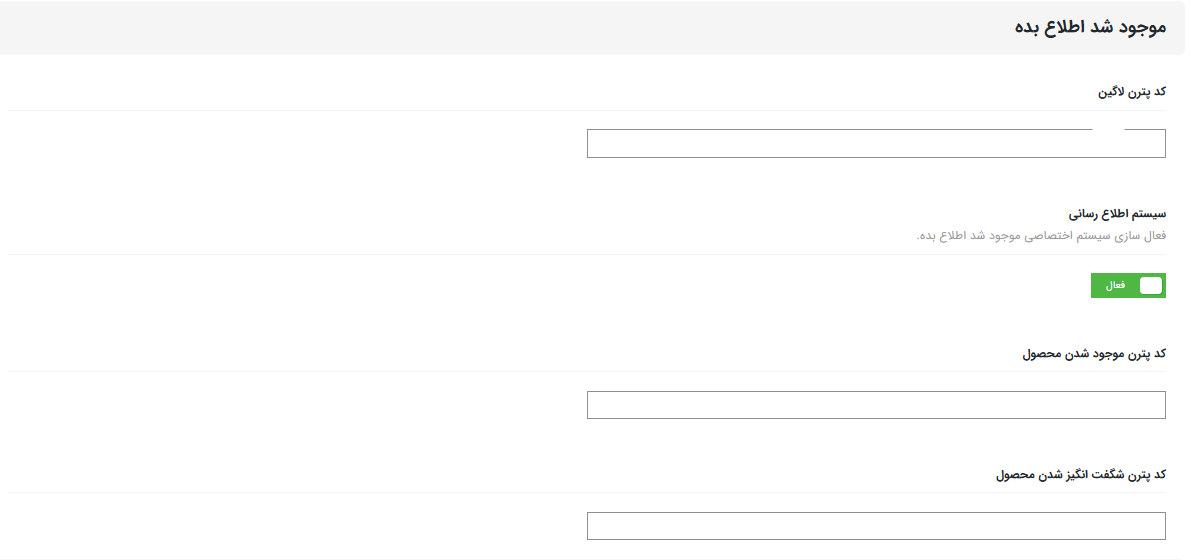Select the product-available pattern code field
Viewport: 1193px width, 560px height.
point(876,405)
